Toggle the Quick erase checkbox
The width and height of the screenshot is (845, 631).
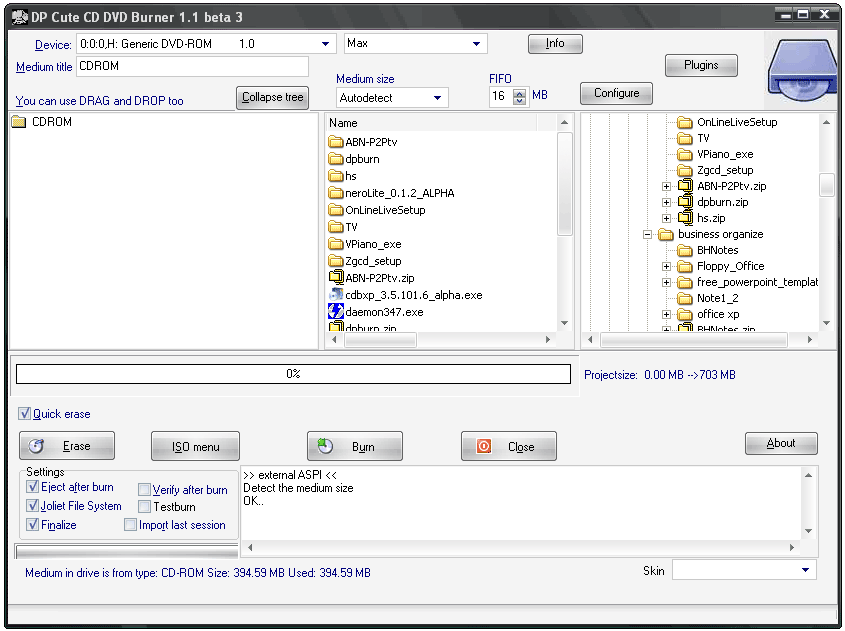(25, 413)
